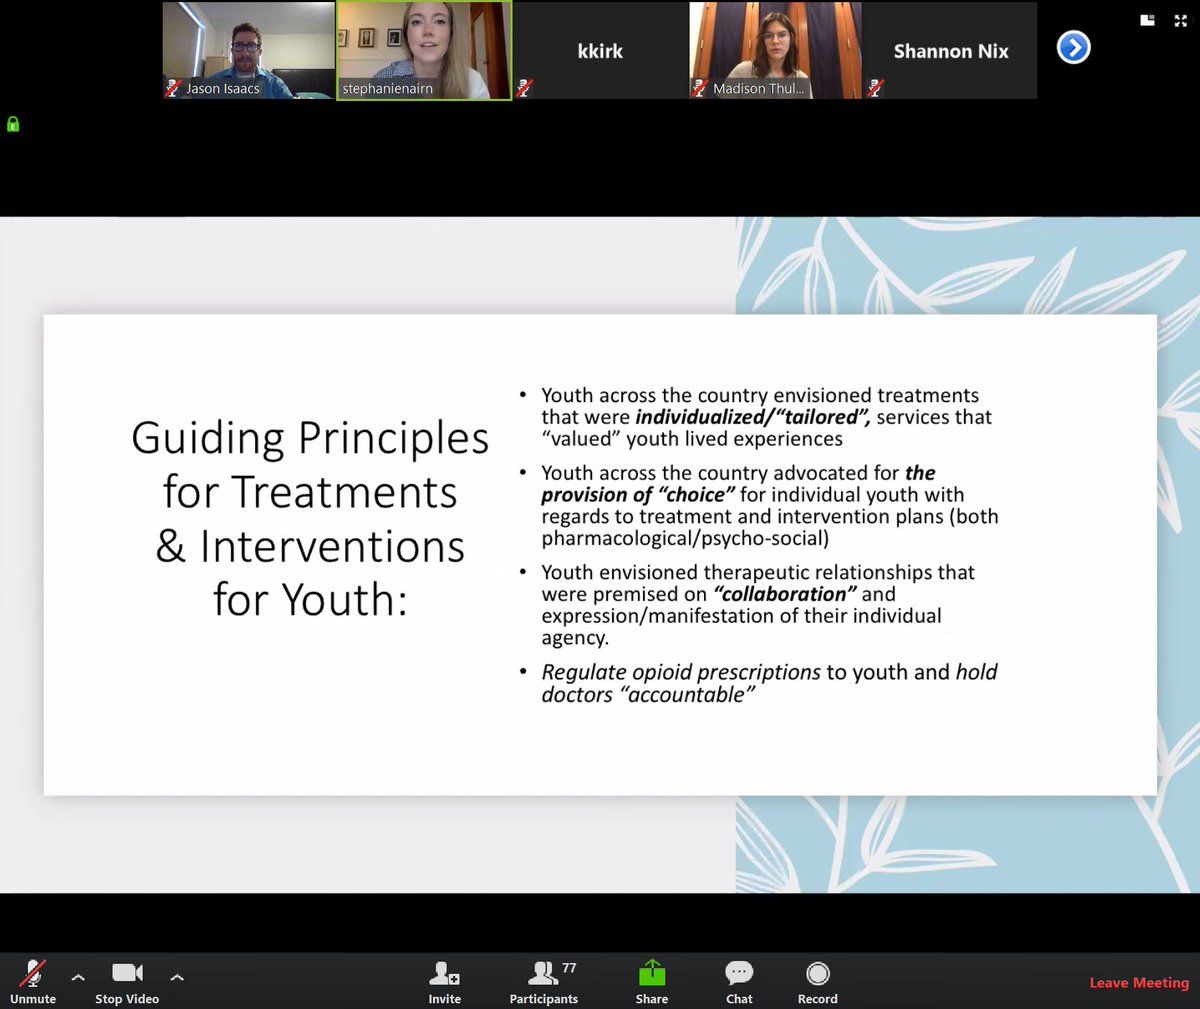Click bold text 'individualized/"tailored",'

click(x=753, y=417)
